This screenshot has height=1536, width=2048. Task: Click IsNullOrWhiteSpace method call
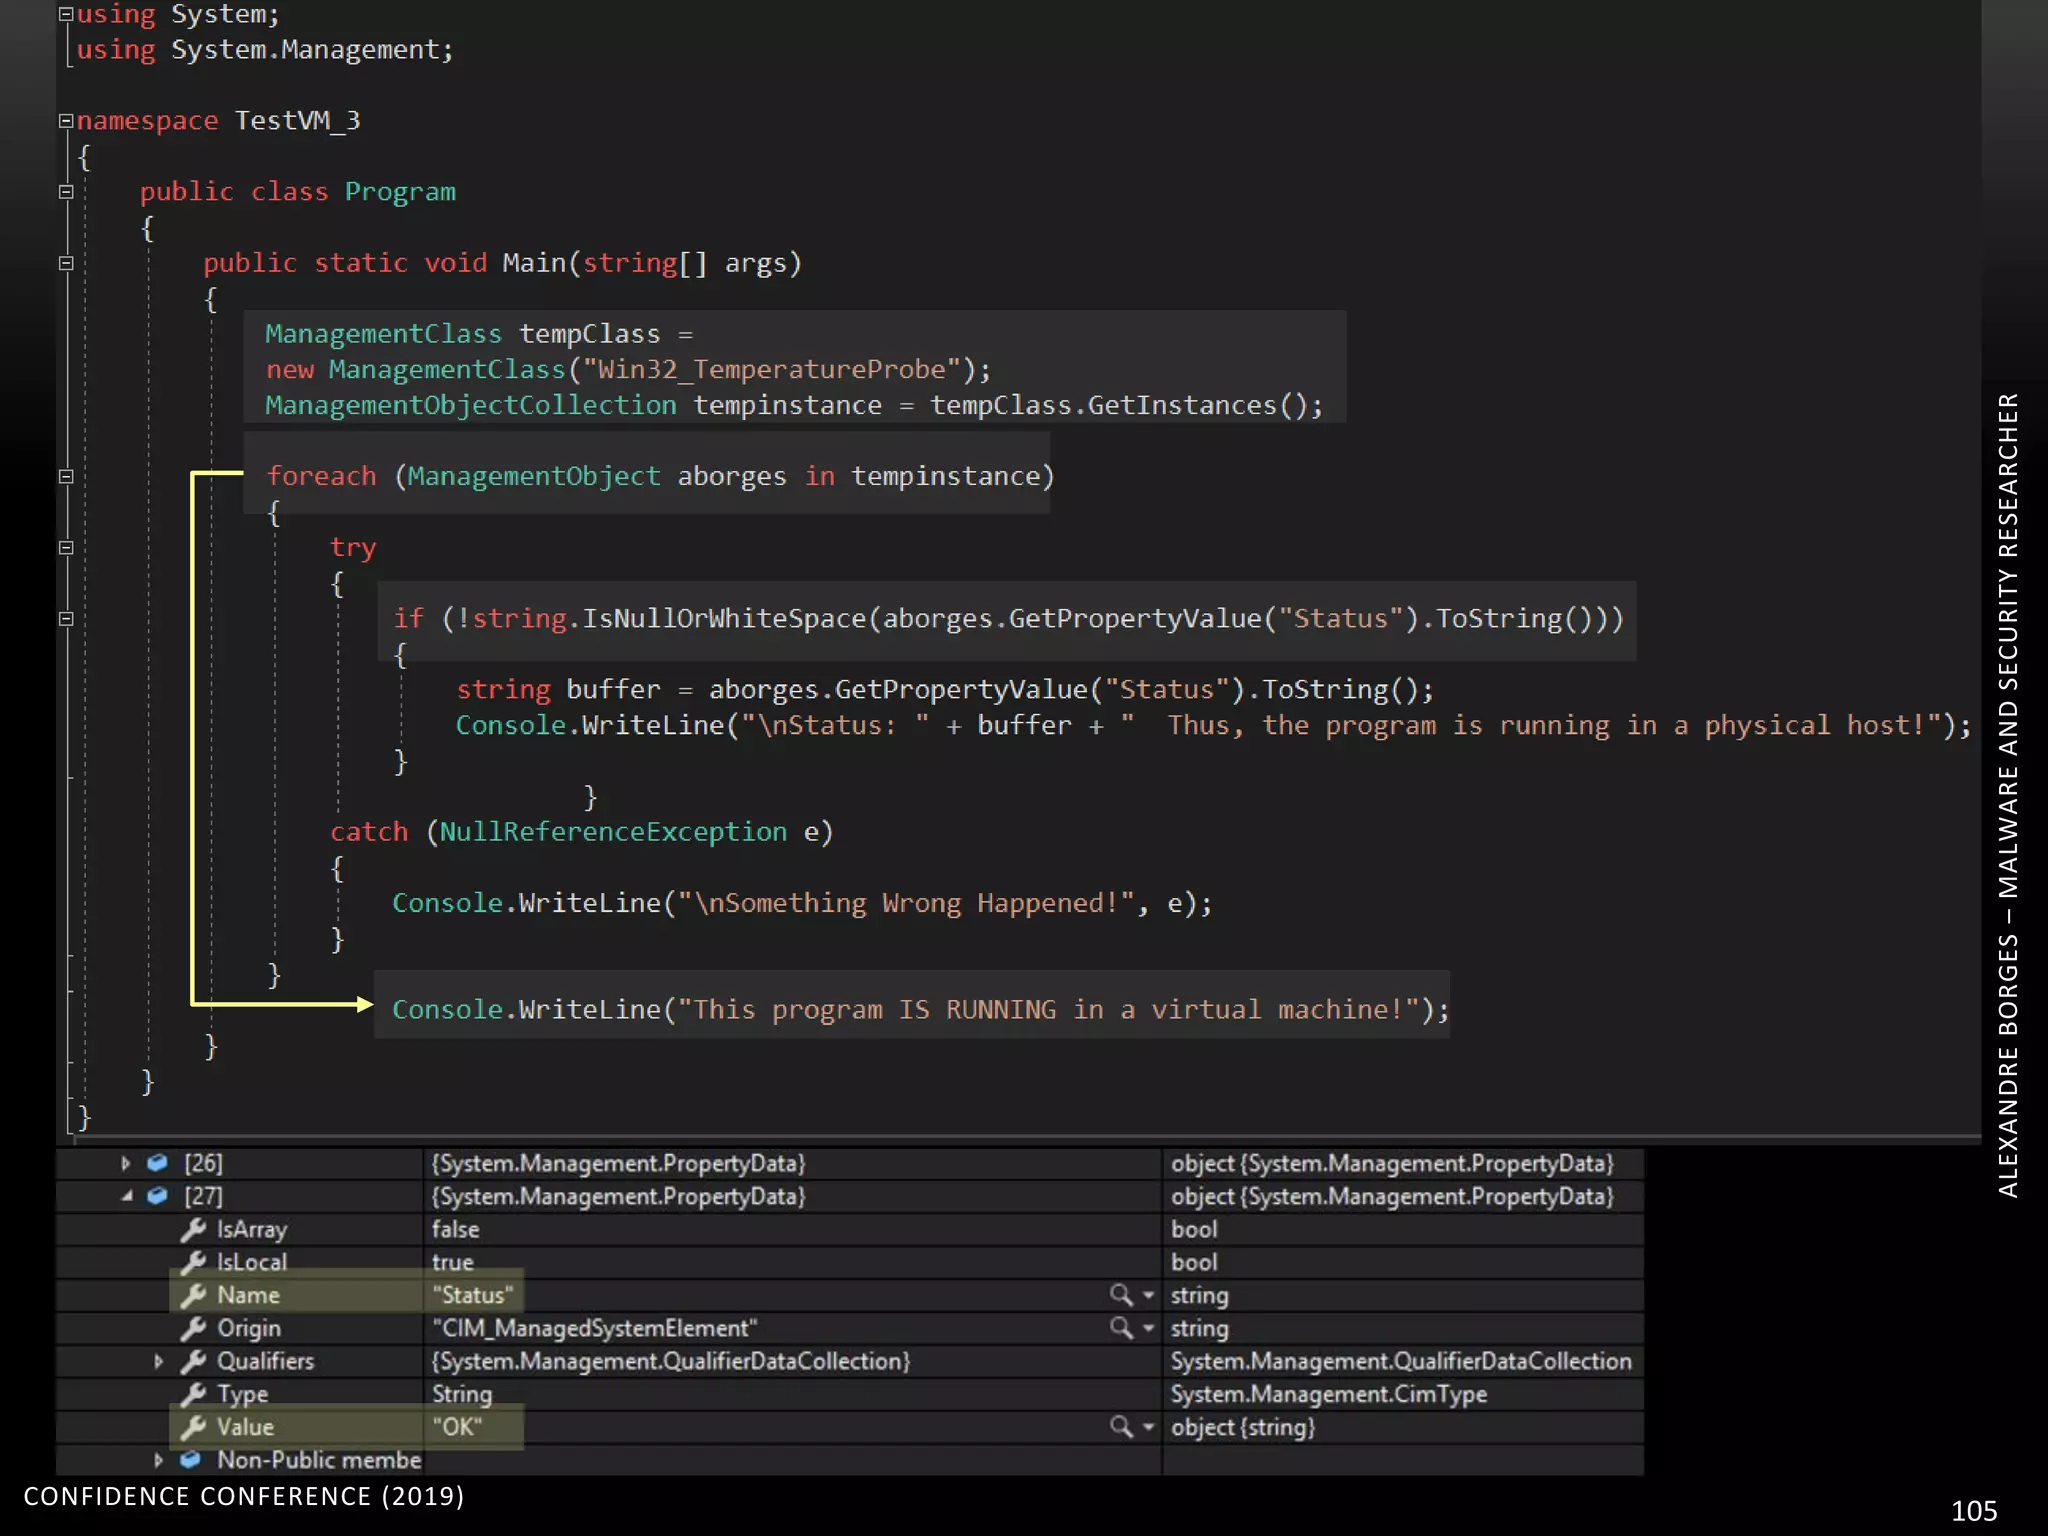tap(724, 618)
